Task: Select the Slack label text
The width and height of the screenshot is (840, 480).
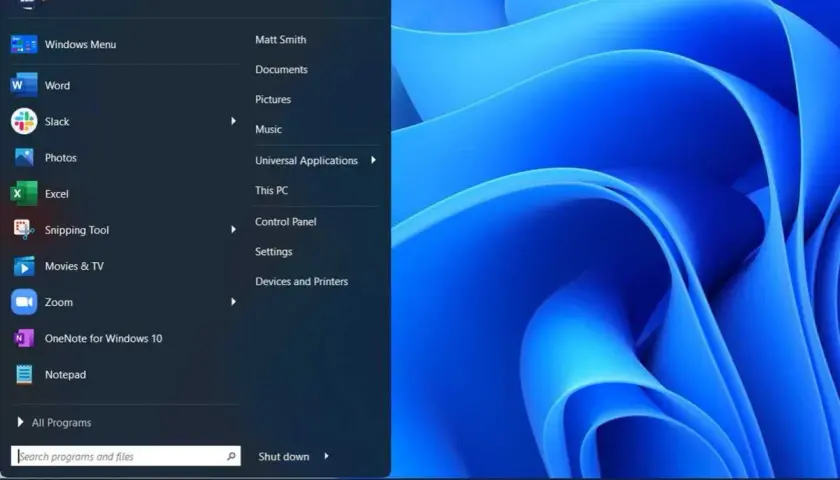Action: (x=57, y=122)
